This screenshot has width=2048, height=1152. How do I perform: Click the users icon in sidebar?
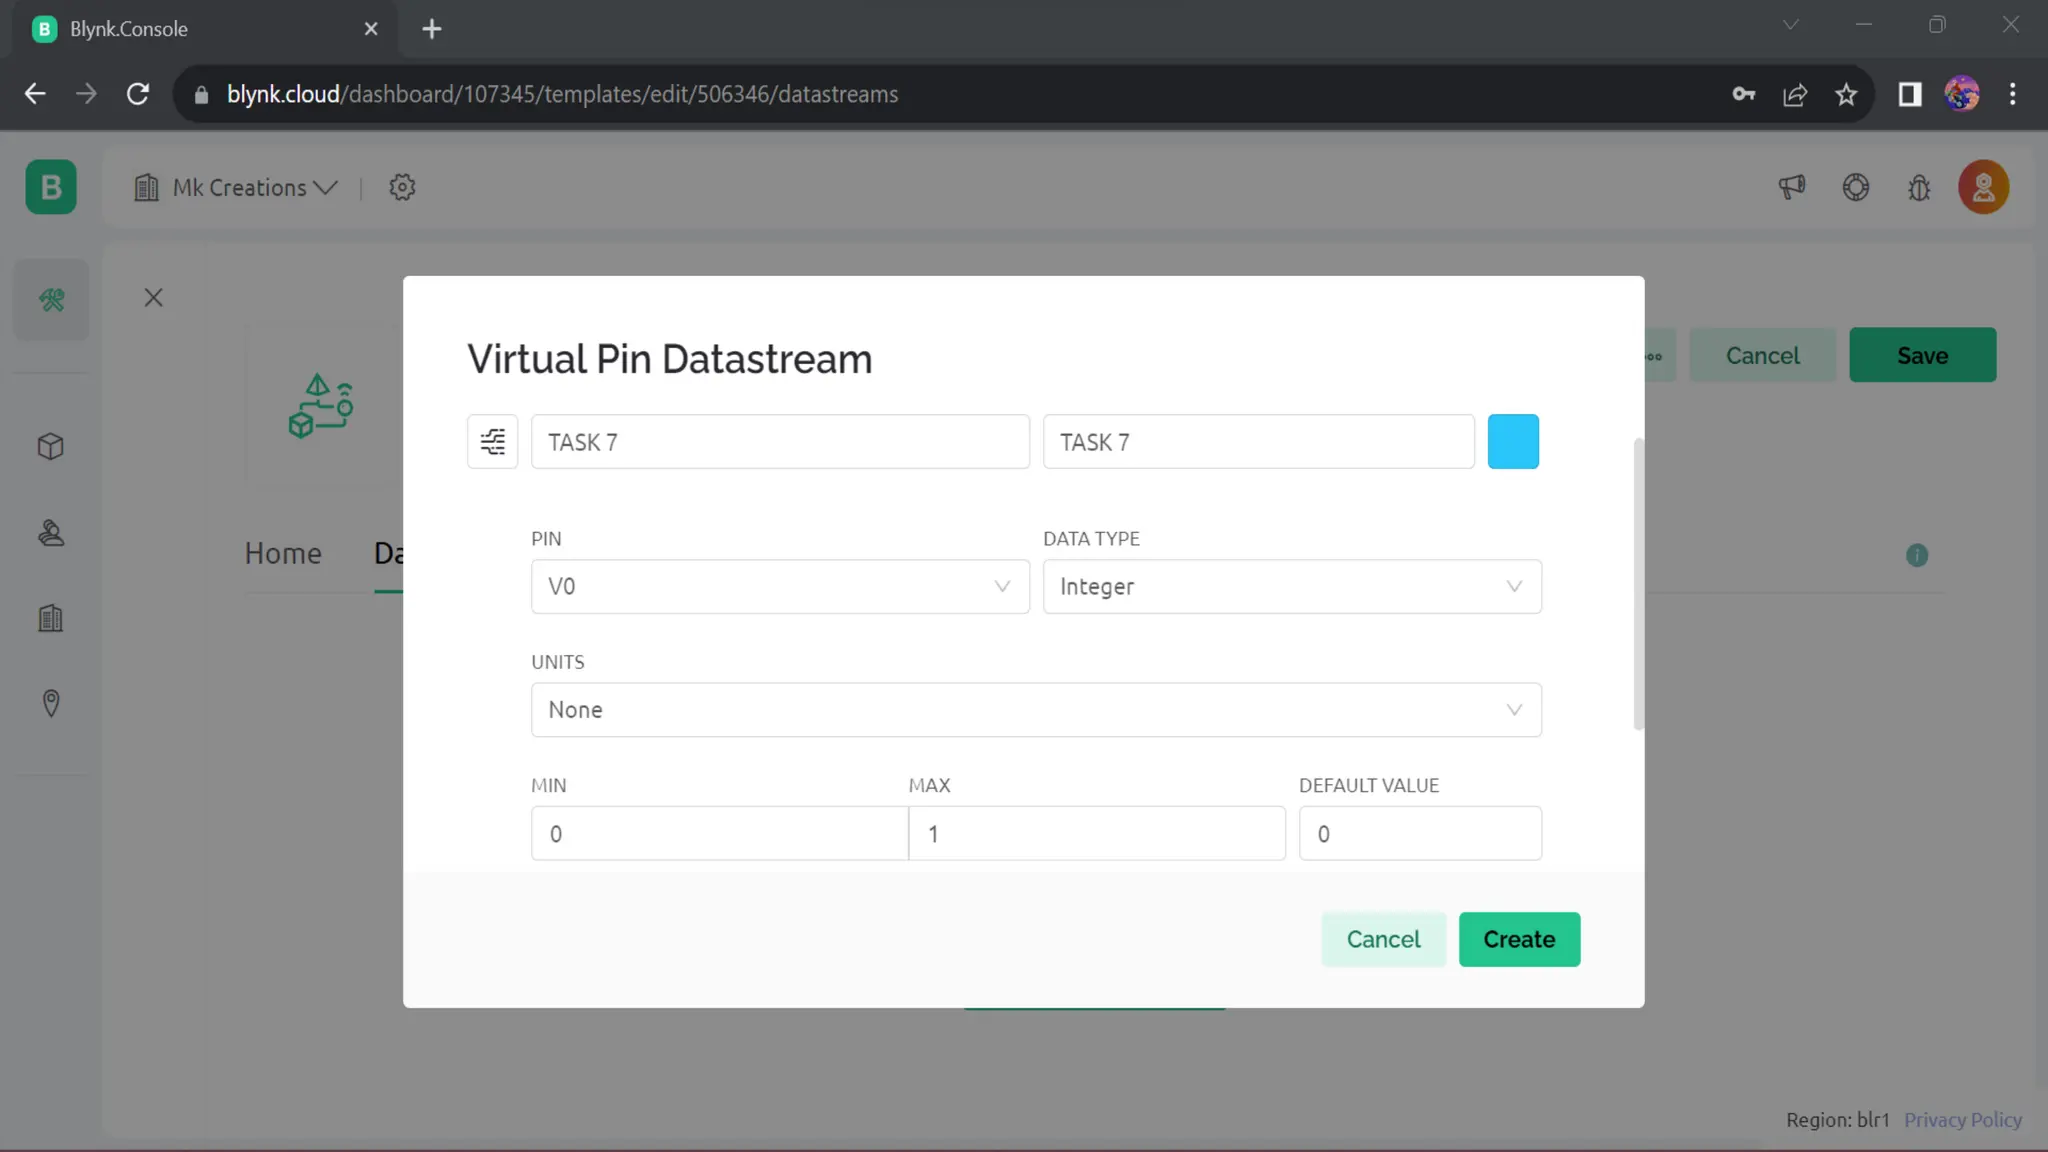tap(51, 533)
